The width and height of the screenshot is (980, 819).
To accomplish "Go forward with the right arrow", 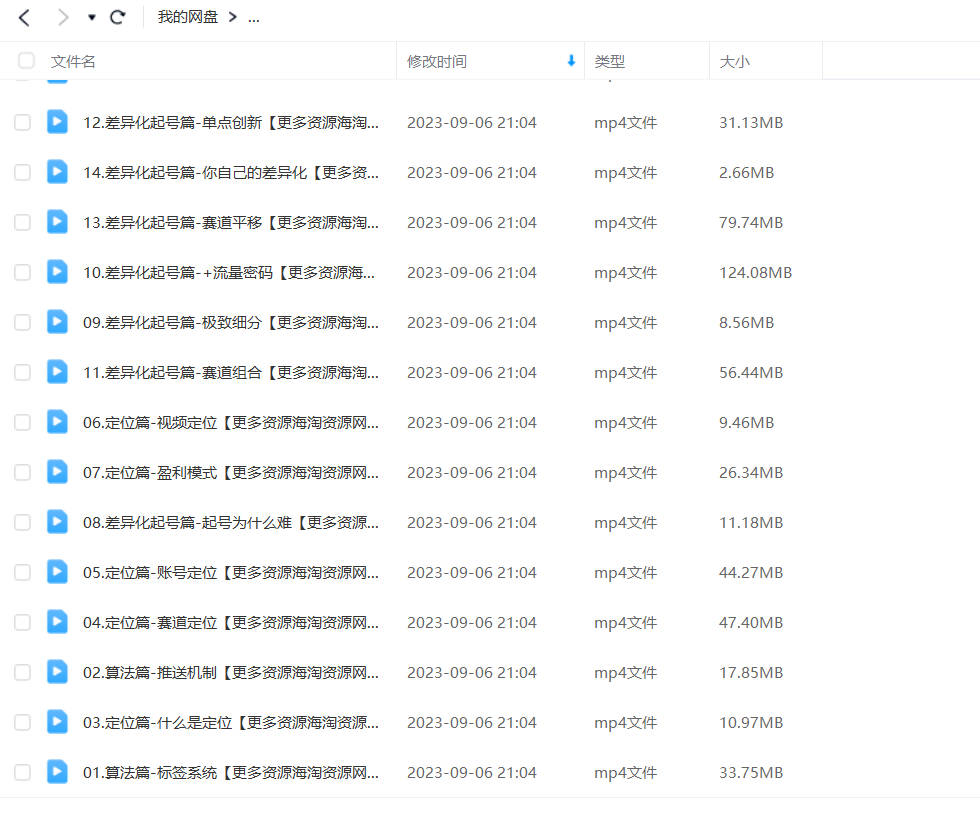I will pyautogui.click(x=62, y=18).
